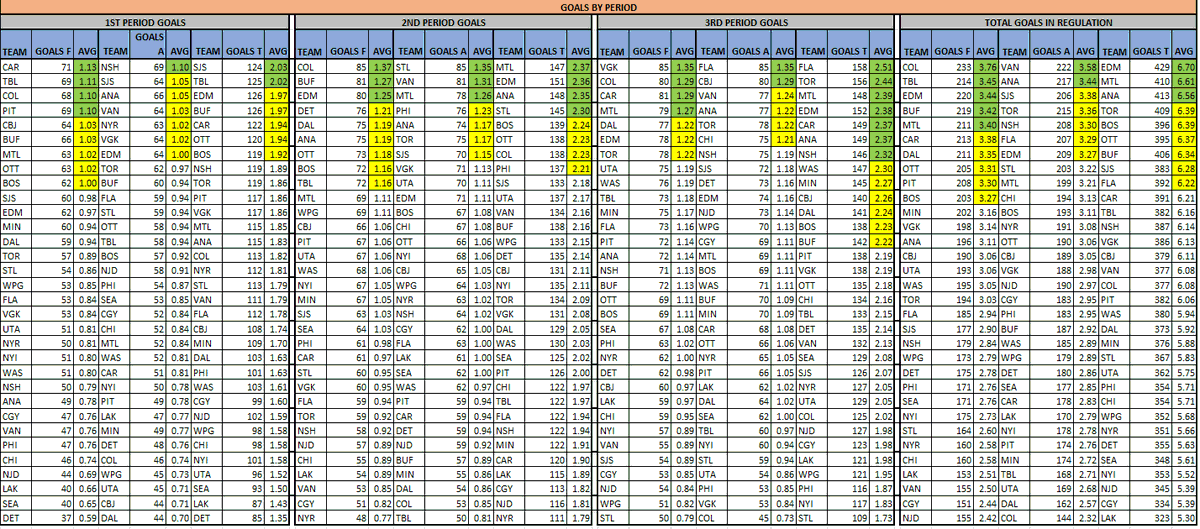Select 2.03 average in 1st period totals

click(278, 67)
